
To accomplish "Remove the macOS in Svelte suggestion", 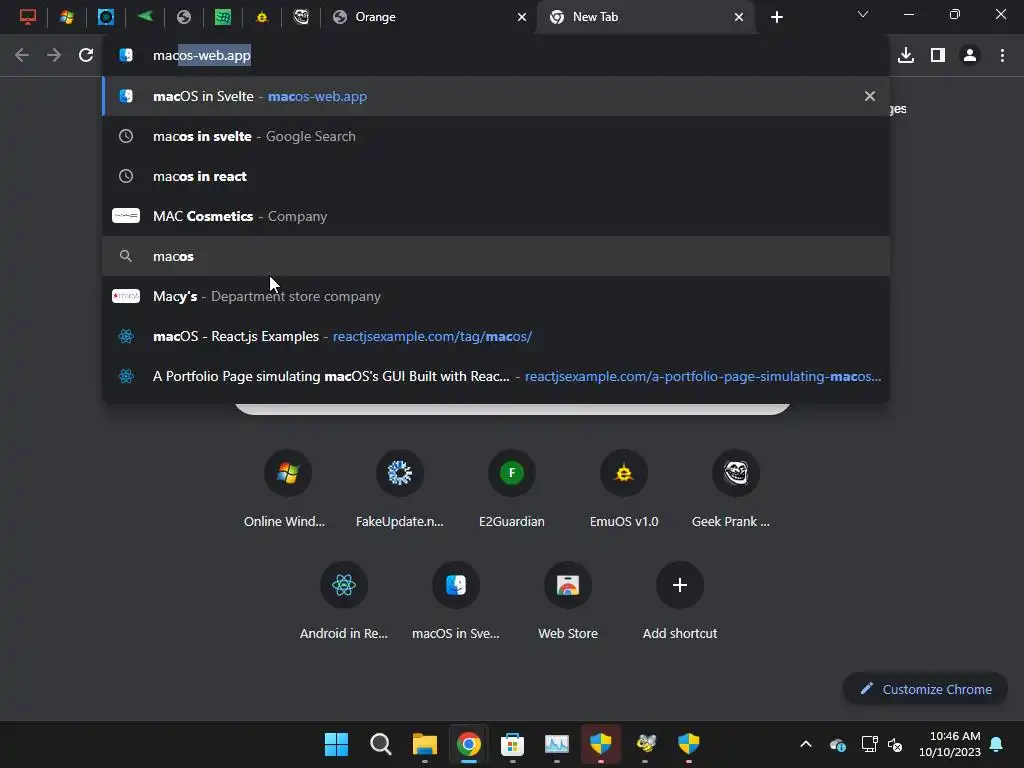I will (870, 96).
